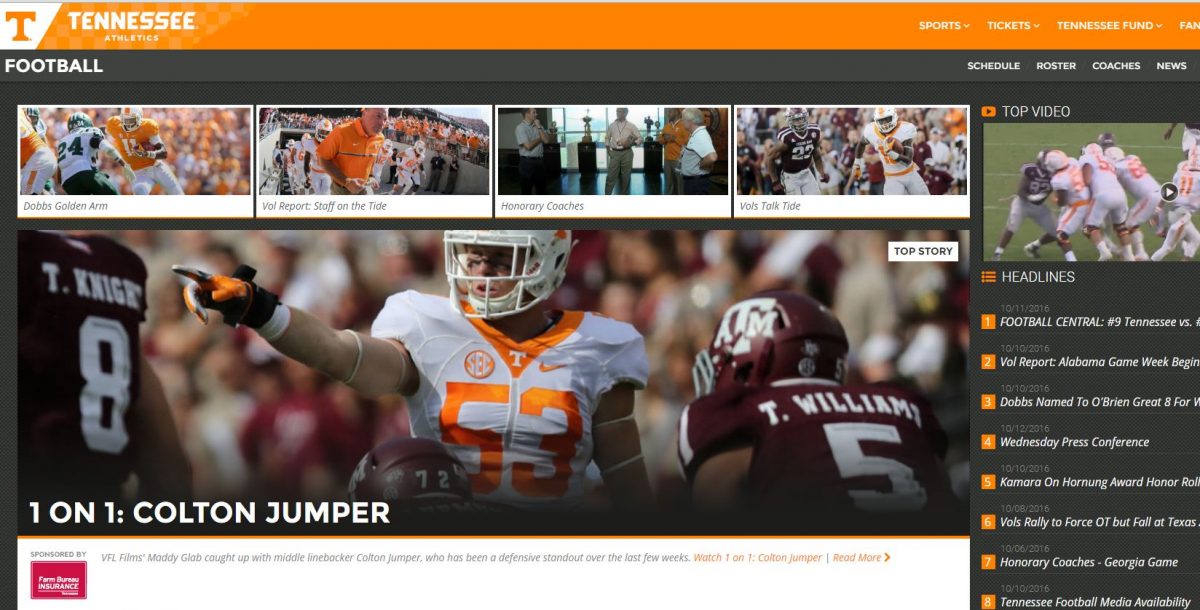Click the Top Story badge

[x=923, y=251]
